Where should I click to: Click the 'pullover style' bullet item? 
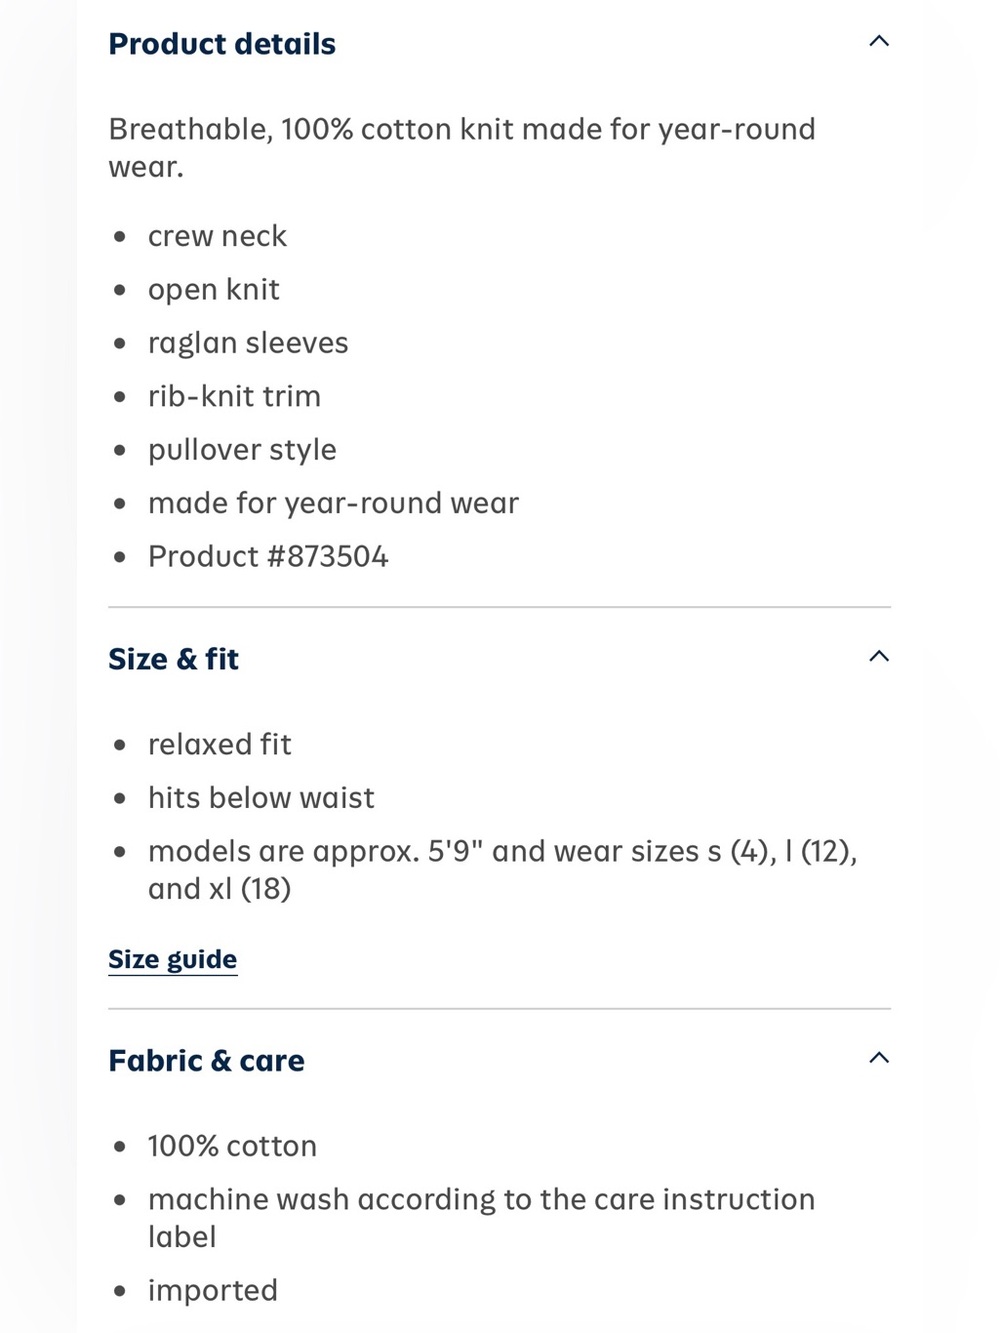(x=242, y=450)
